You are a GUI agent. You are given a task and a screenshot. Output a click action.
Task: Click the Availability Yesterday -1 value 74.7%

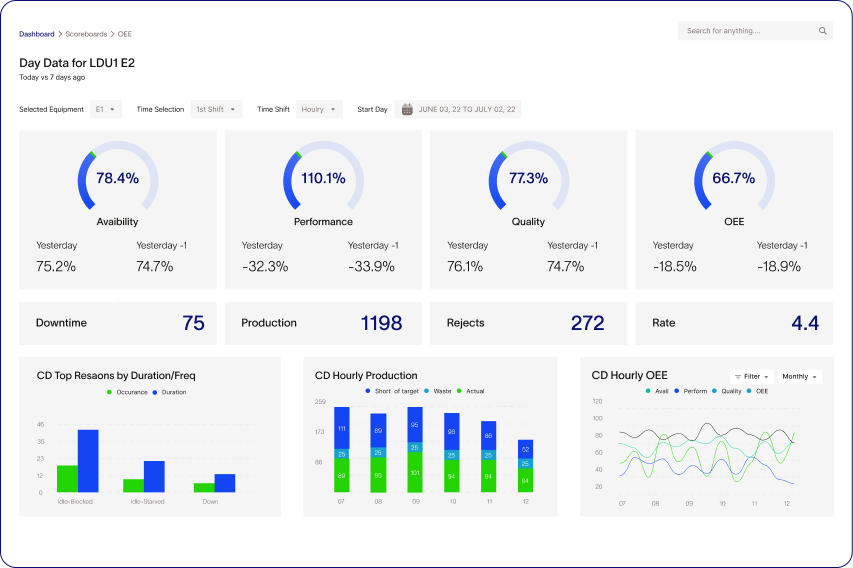pos(154,267)
